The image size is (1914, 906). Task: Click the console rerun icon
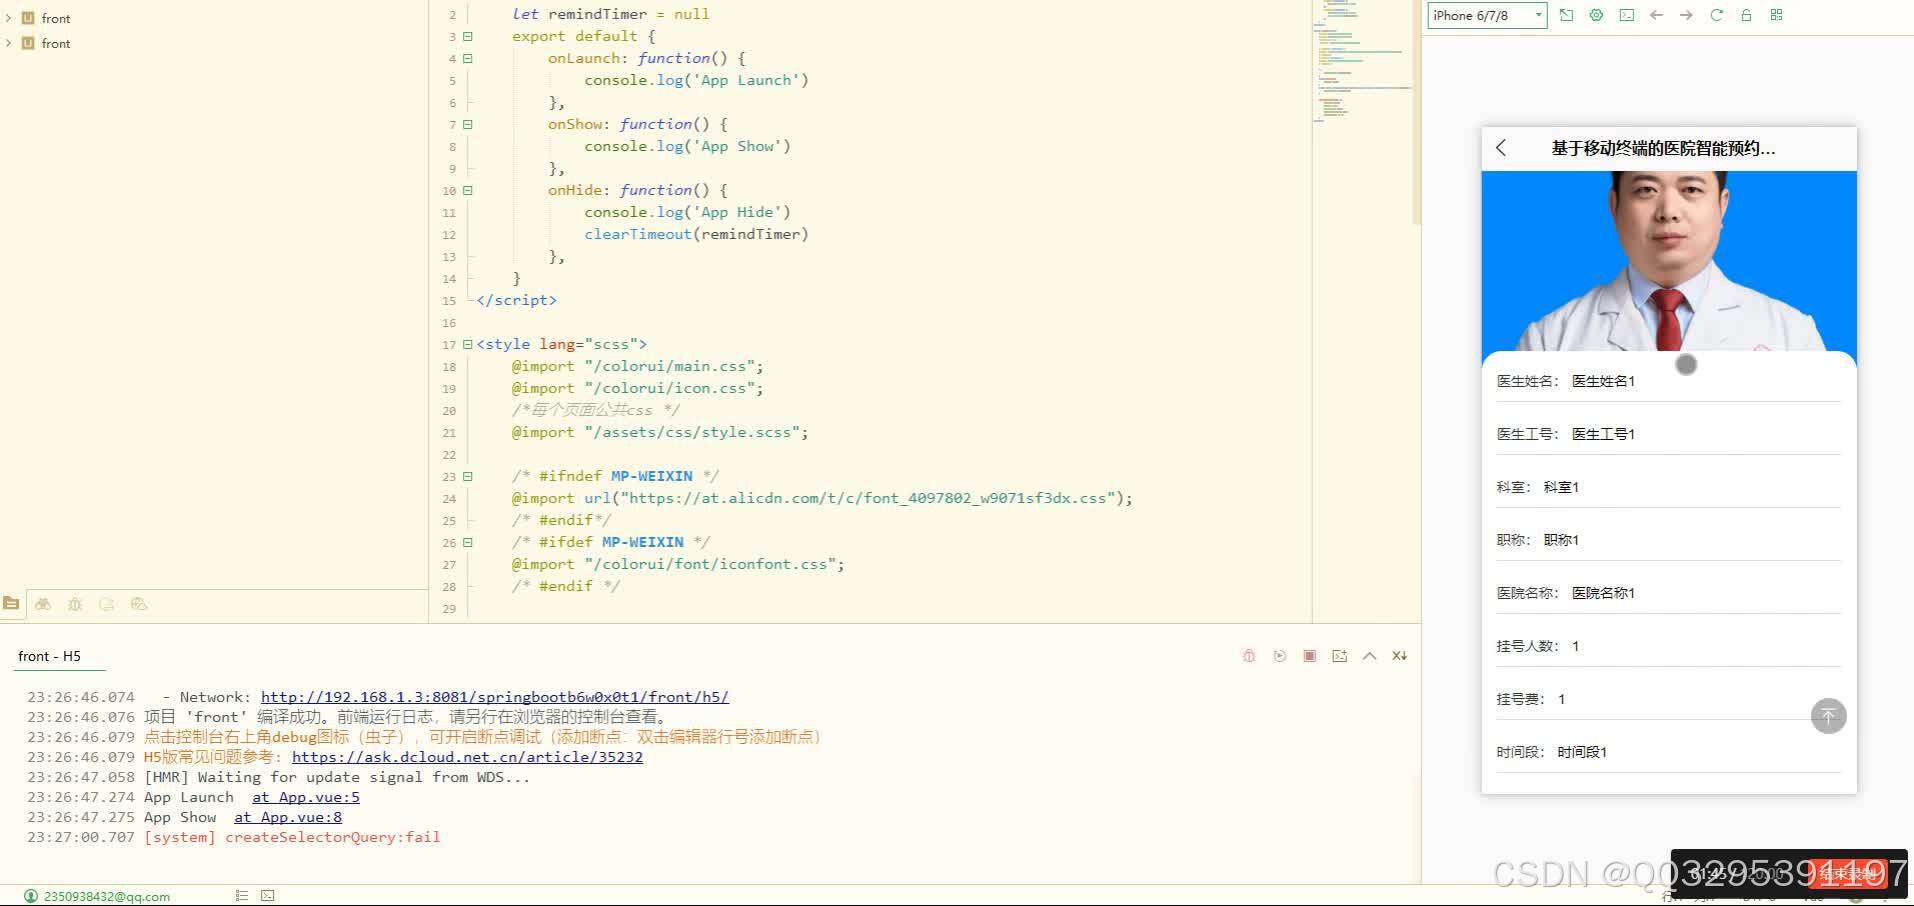[x=1279, y=656]
